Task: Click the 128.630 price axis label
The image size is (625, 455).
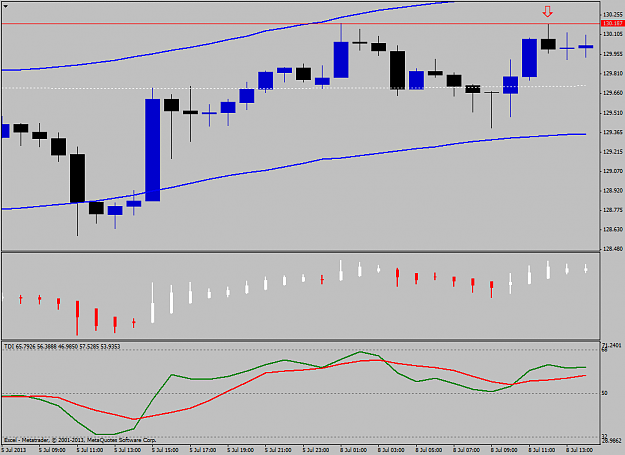Action: coord(613,229)
